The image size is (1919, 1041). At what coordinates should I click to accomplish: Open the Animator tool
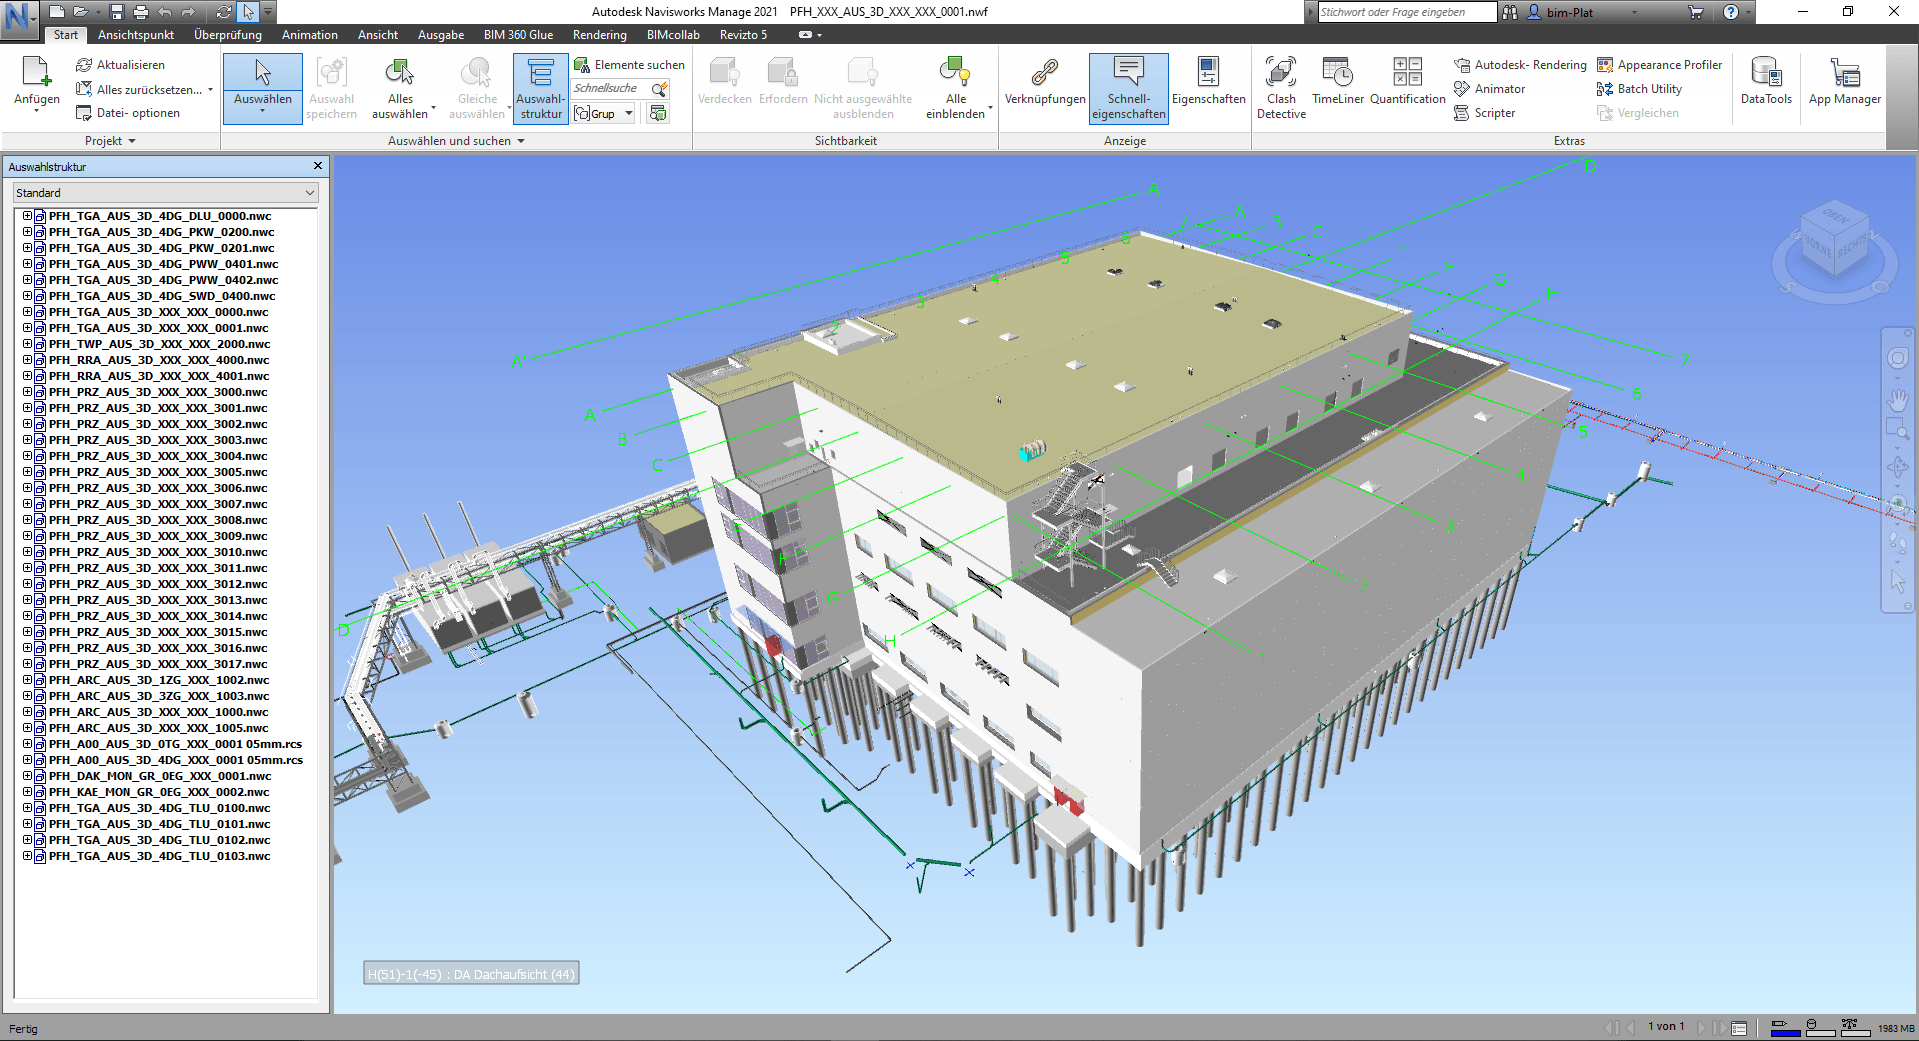[1499, 89]
